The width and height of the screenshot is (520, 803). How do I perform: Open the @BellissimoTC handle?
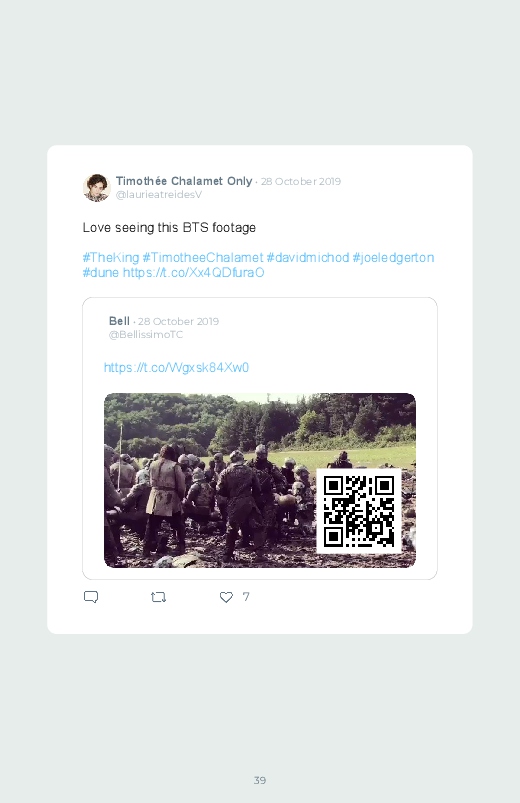[146, 334]
